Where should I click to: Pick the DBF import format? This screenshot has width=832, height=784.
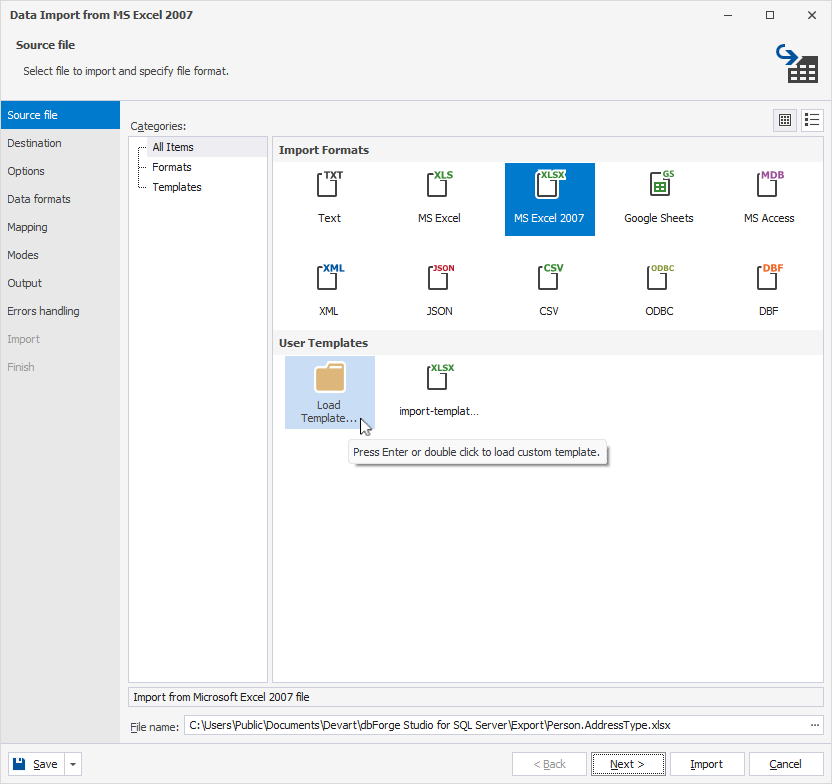point(769,291)
